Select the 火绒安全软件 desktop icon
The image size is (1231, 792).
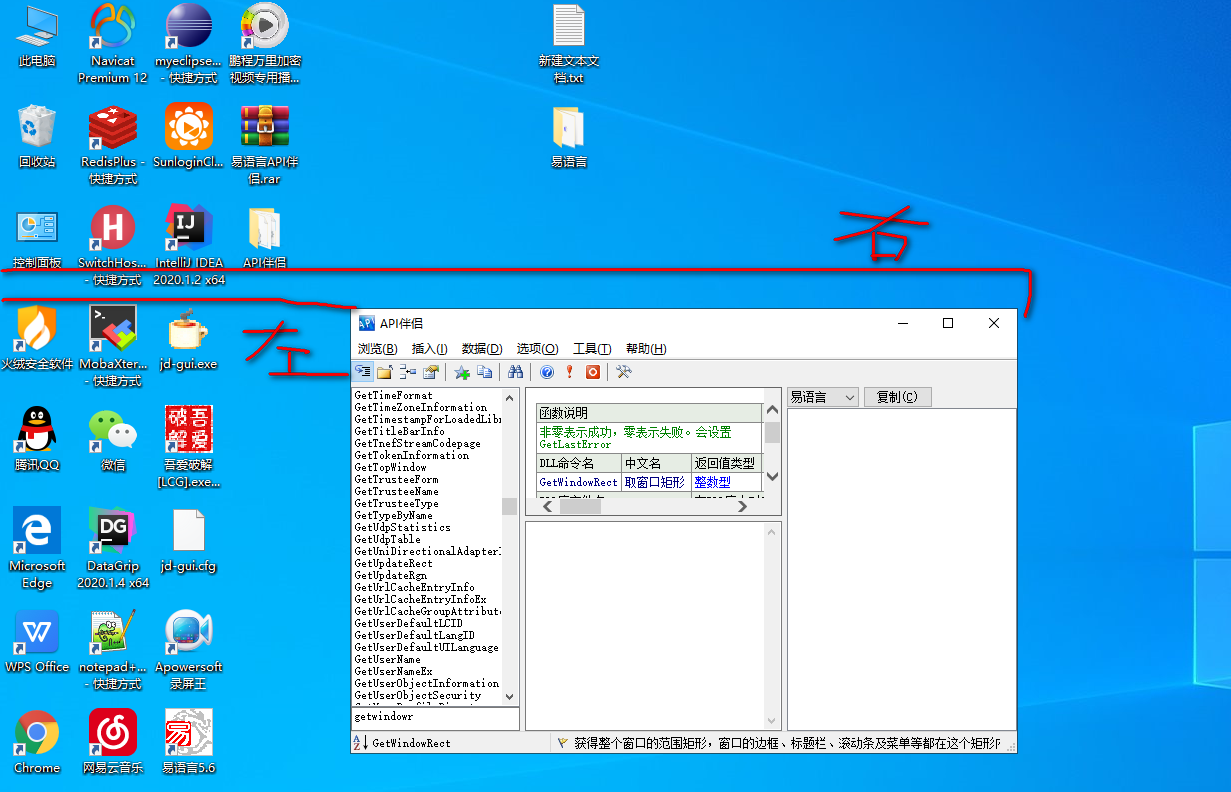37,339
